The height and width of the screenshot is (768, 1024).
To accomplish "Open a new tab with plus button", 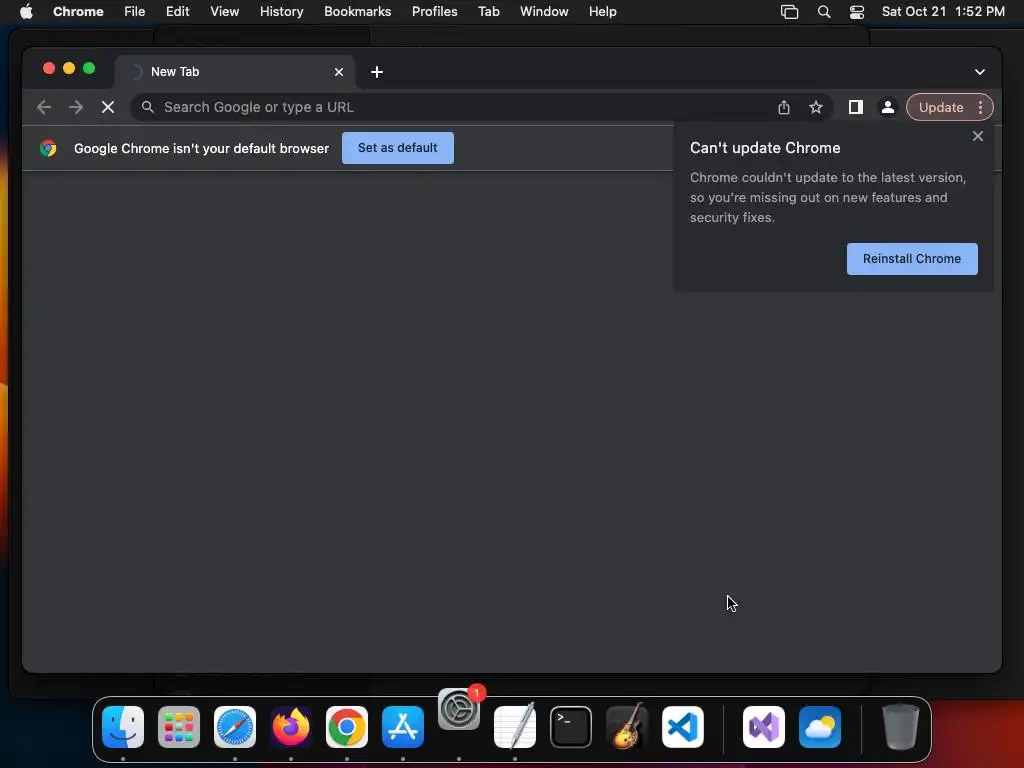I will [x=377, y=72].
